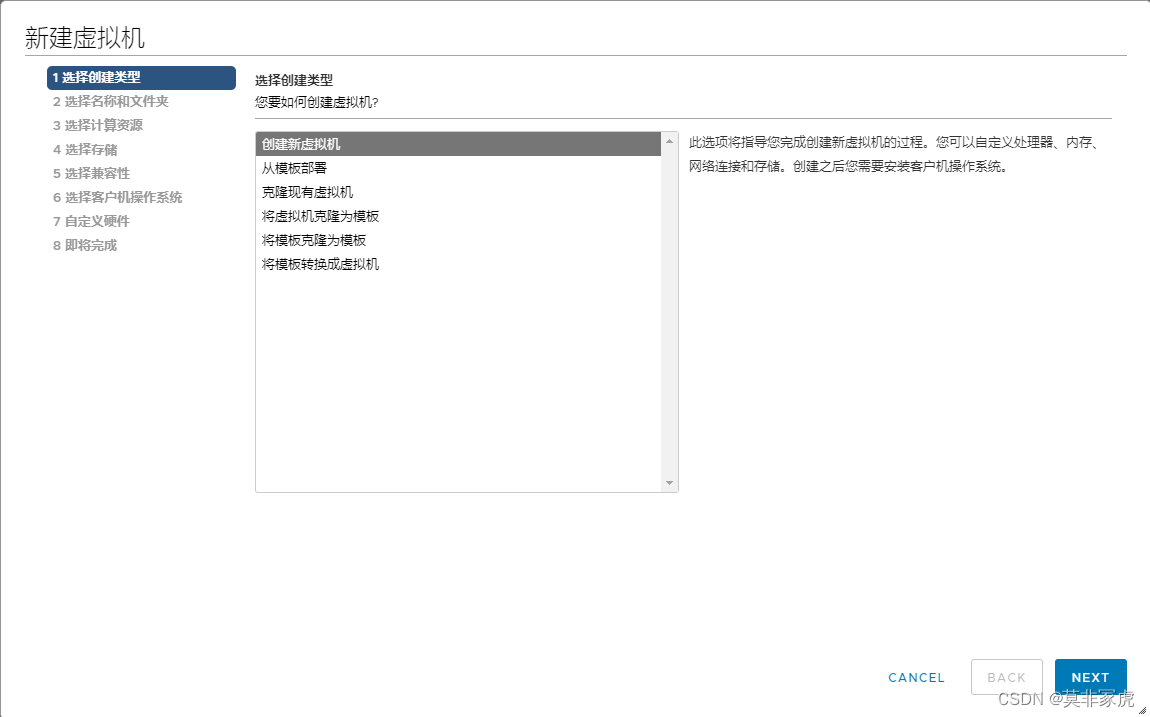The width and height of the screenshot is (1150, 717).
Task: Pick 将模板克隆为模板 list entry
Action: 458,240
